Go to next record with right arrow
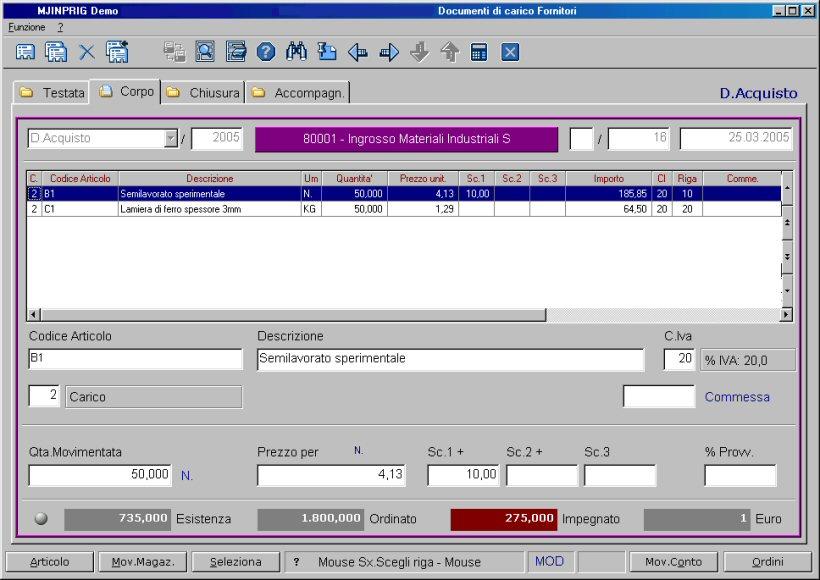 coord(389,52)
